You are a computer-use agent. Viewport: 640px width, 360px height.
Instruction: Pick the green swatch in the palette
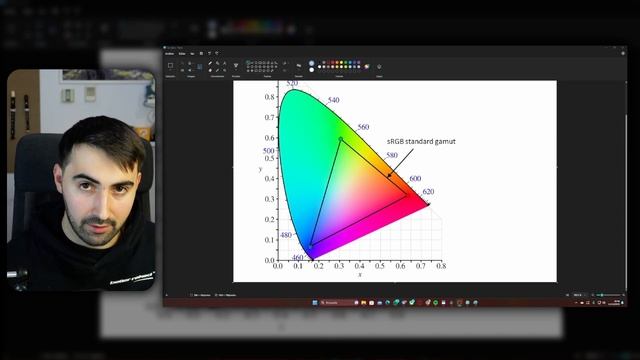[346, 62]
